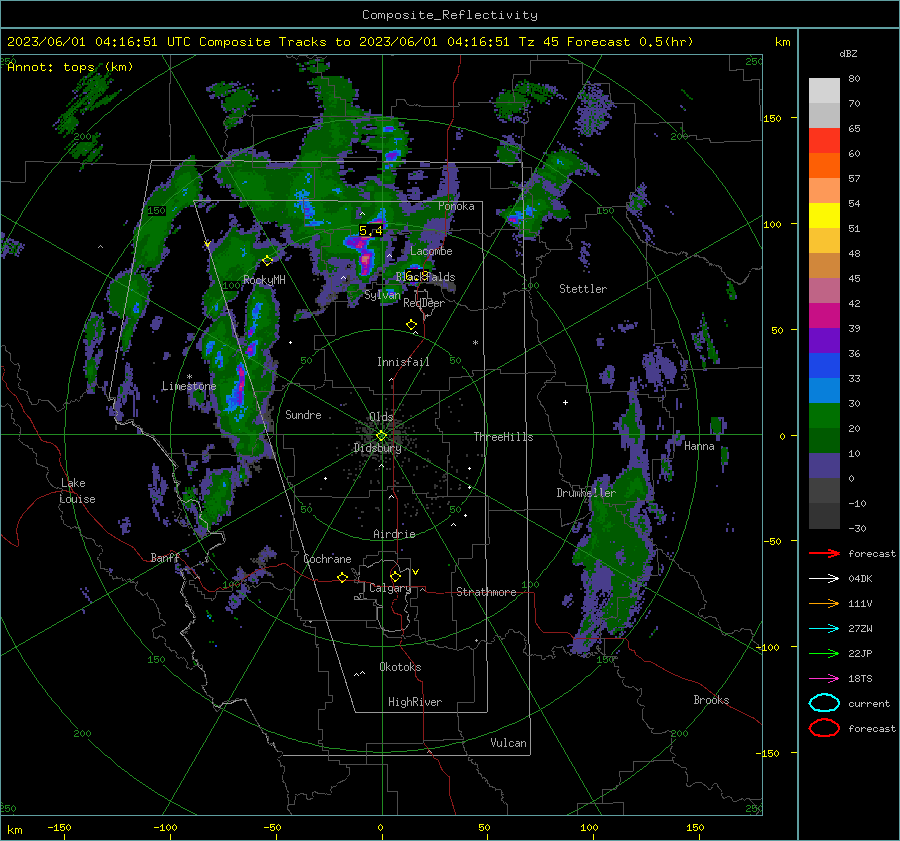Click the Airdrie city label
This screenshot has height=841, width=900.
[x=394, y=534]
